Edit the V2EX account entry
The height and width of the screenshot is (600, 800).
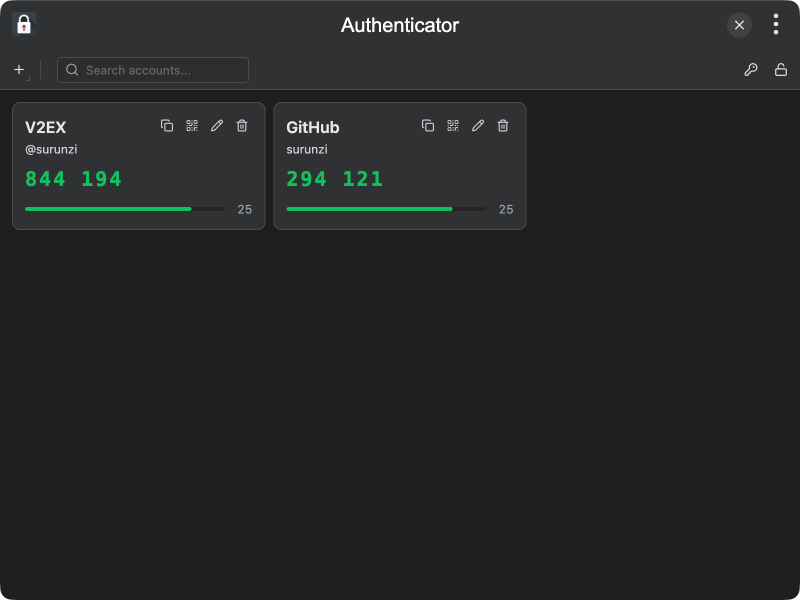pyautogui.click(x=217, y=126)
